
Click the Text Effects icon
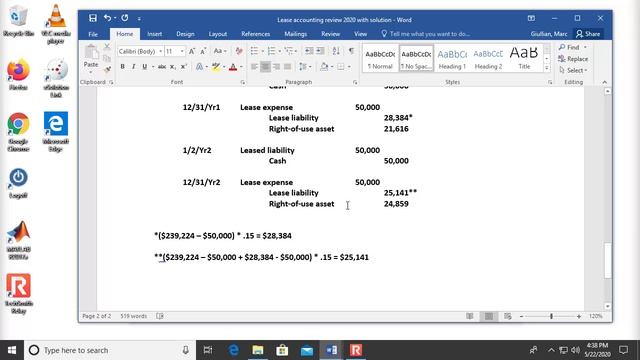pos(199,67)
